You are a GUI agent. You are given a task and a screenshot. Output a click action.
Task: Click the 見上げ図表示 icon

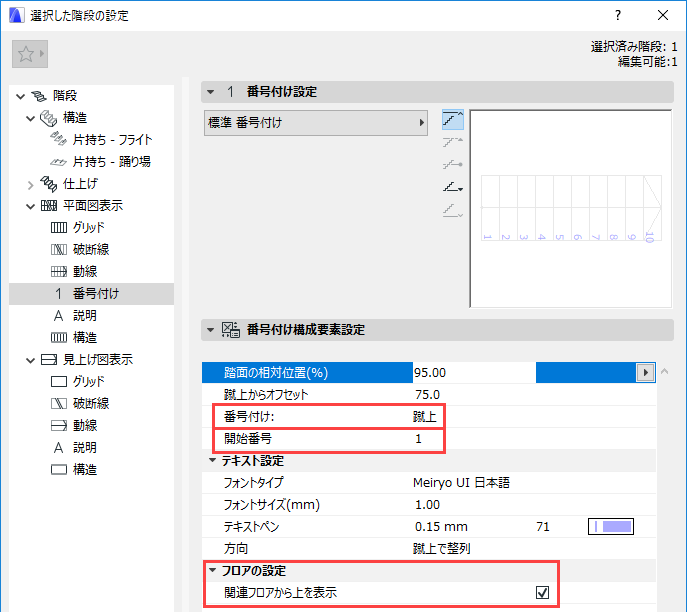(x=49, y=360)
